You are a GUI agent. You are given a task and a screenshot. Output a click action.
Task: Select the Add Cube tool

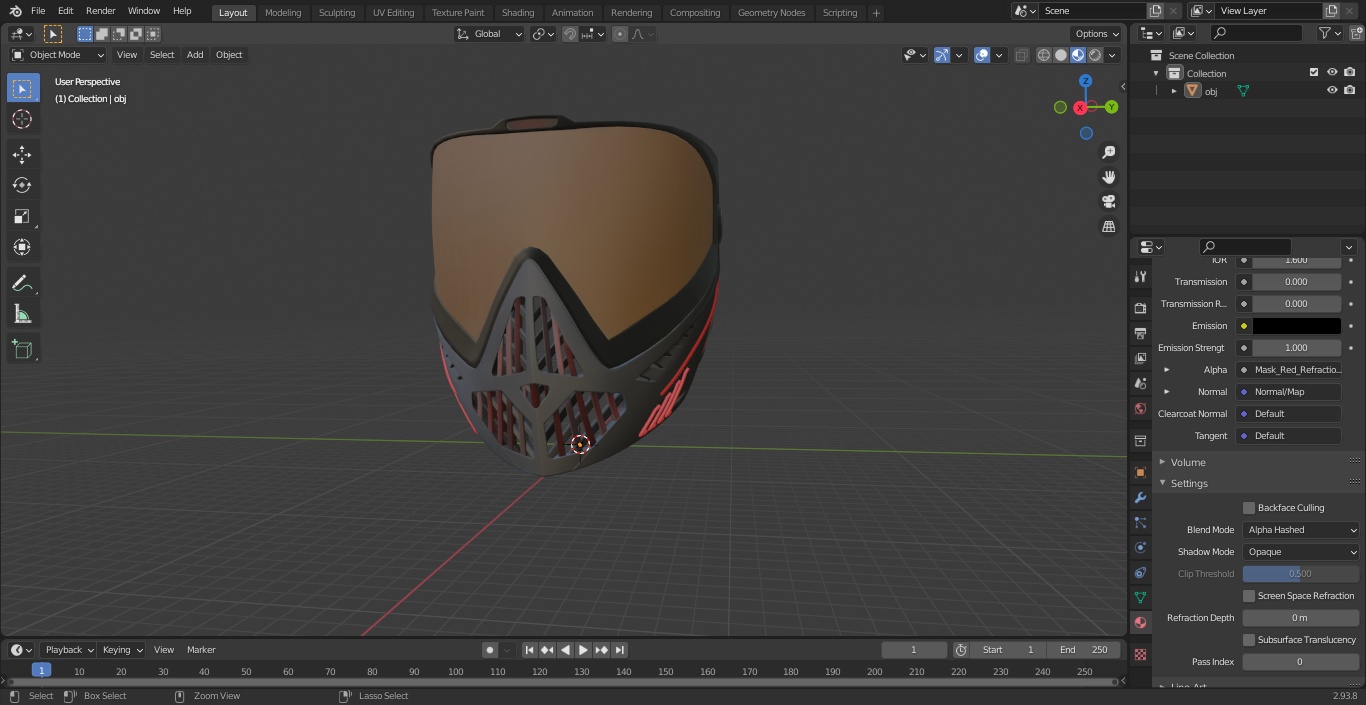click(22, 349)
